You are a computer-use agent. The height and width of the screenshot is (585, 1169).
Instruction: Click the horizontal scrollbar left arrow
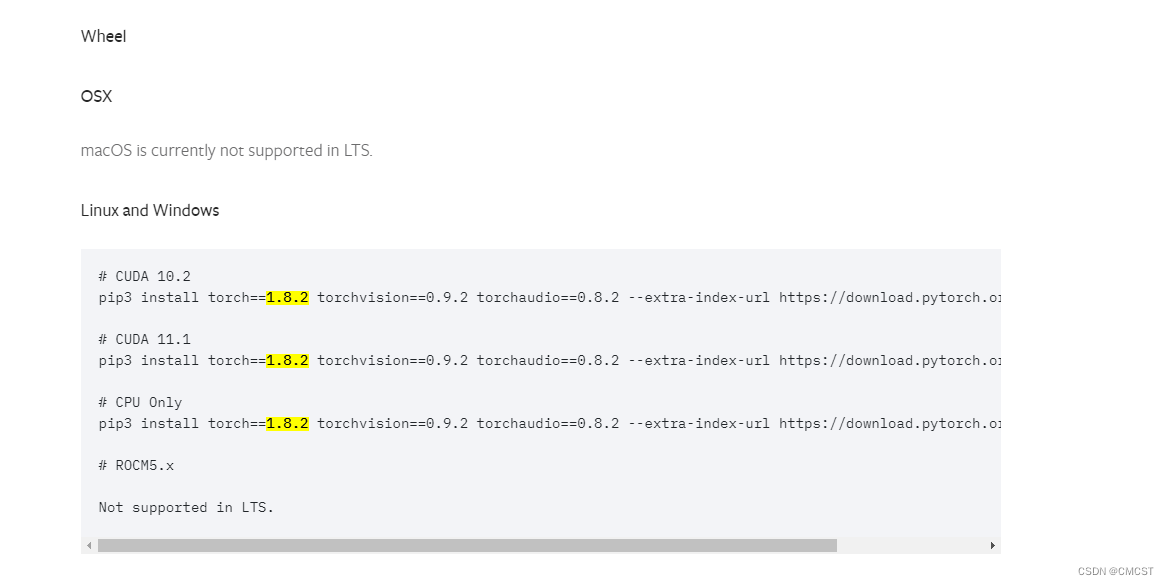89,546
